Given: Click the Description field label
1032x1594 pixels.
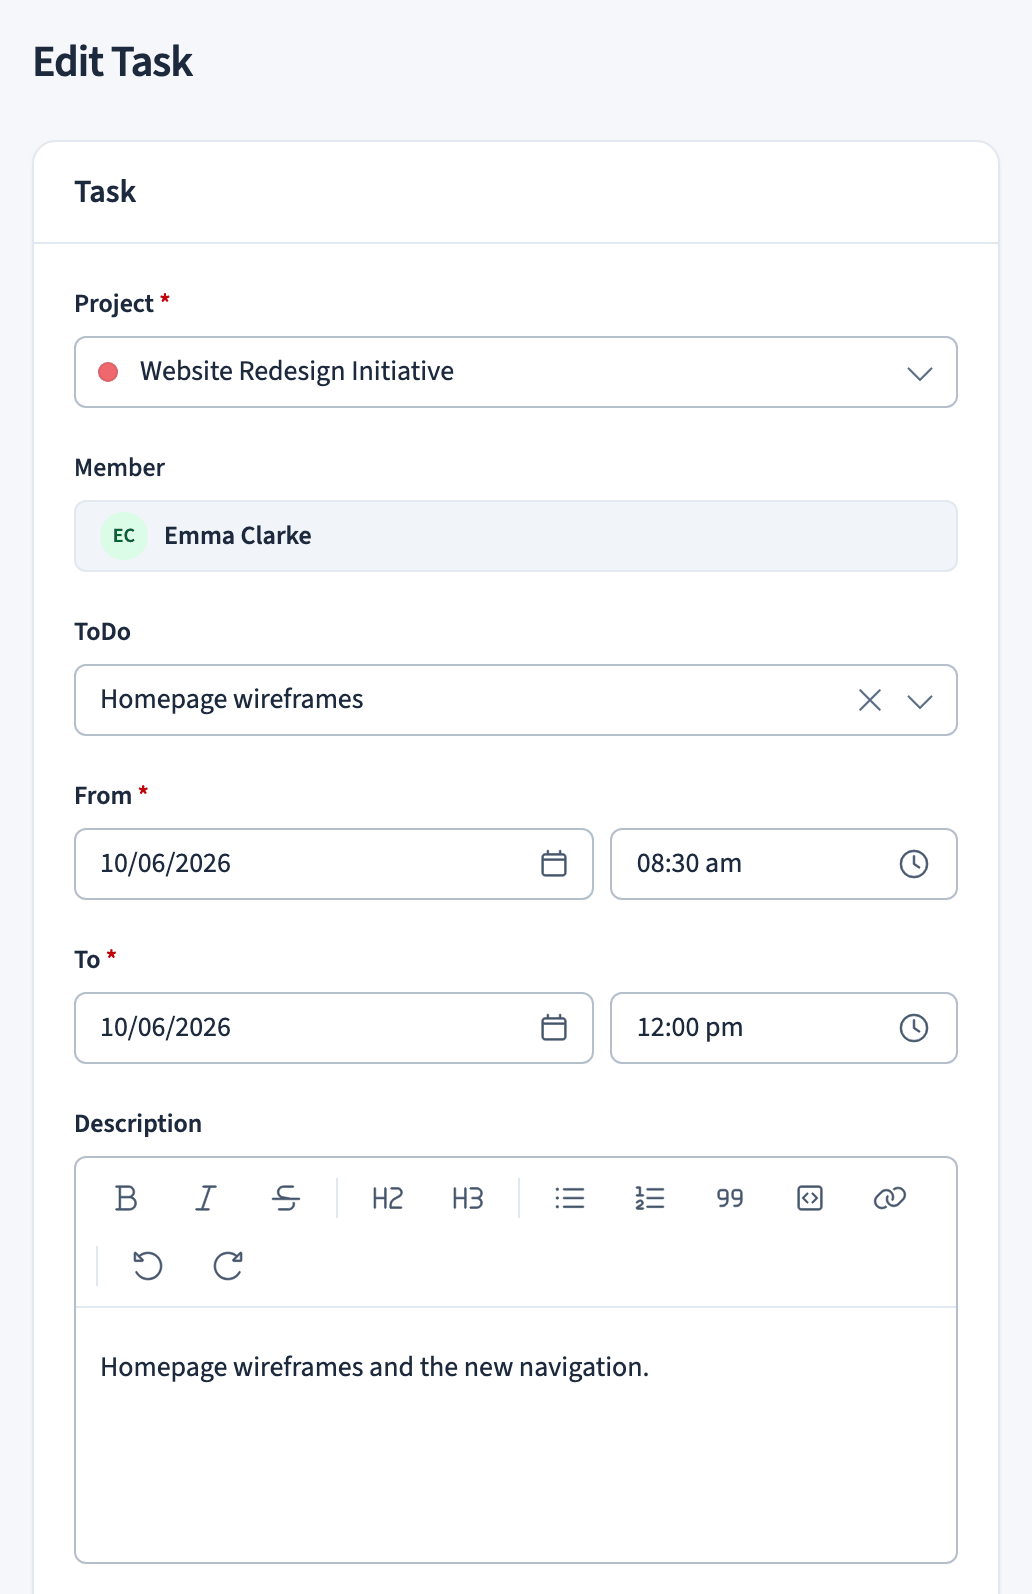Looking at the screenshot, I should (138, 1123).
